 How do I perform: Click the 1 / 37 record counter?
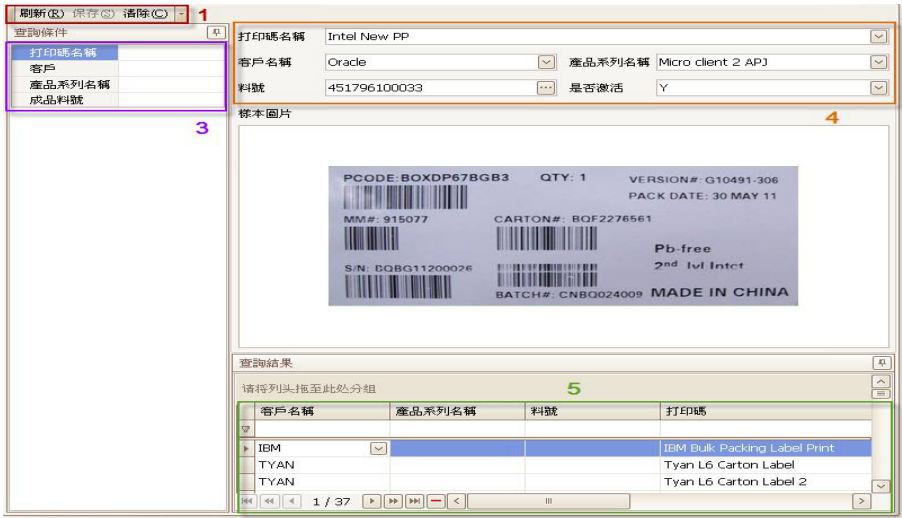(x=331, y=502)
